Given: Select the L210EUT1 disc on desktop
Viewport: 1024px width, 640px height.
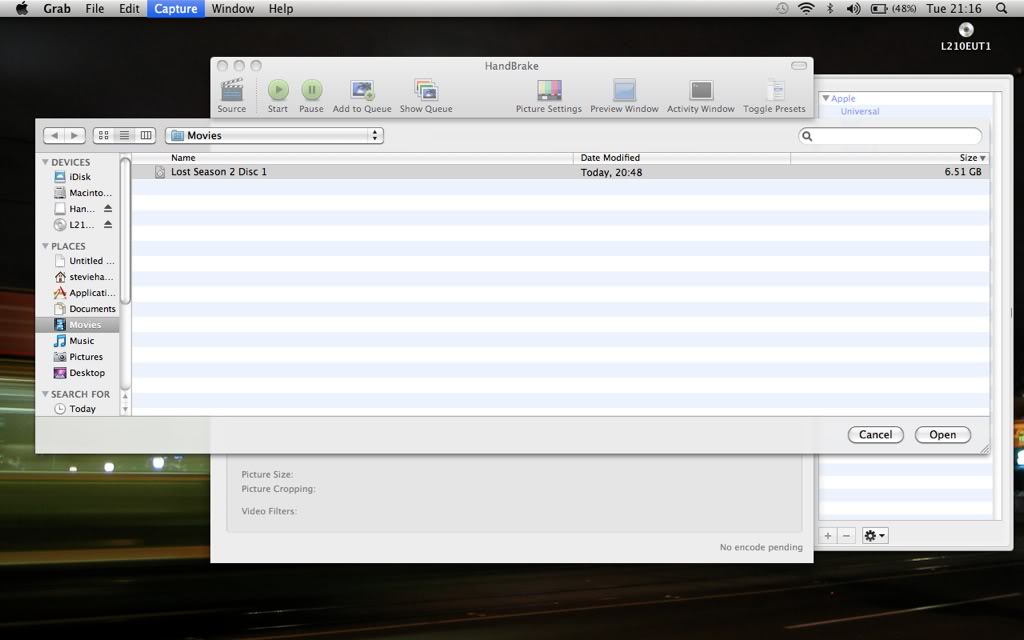Looking at the screenshot, I should 966,37.
